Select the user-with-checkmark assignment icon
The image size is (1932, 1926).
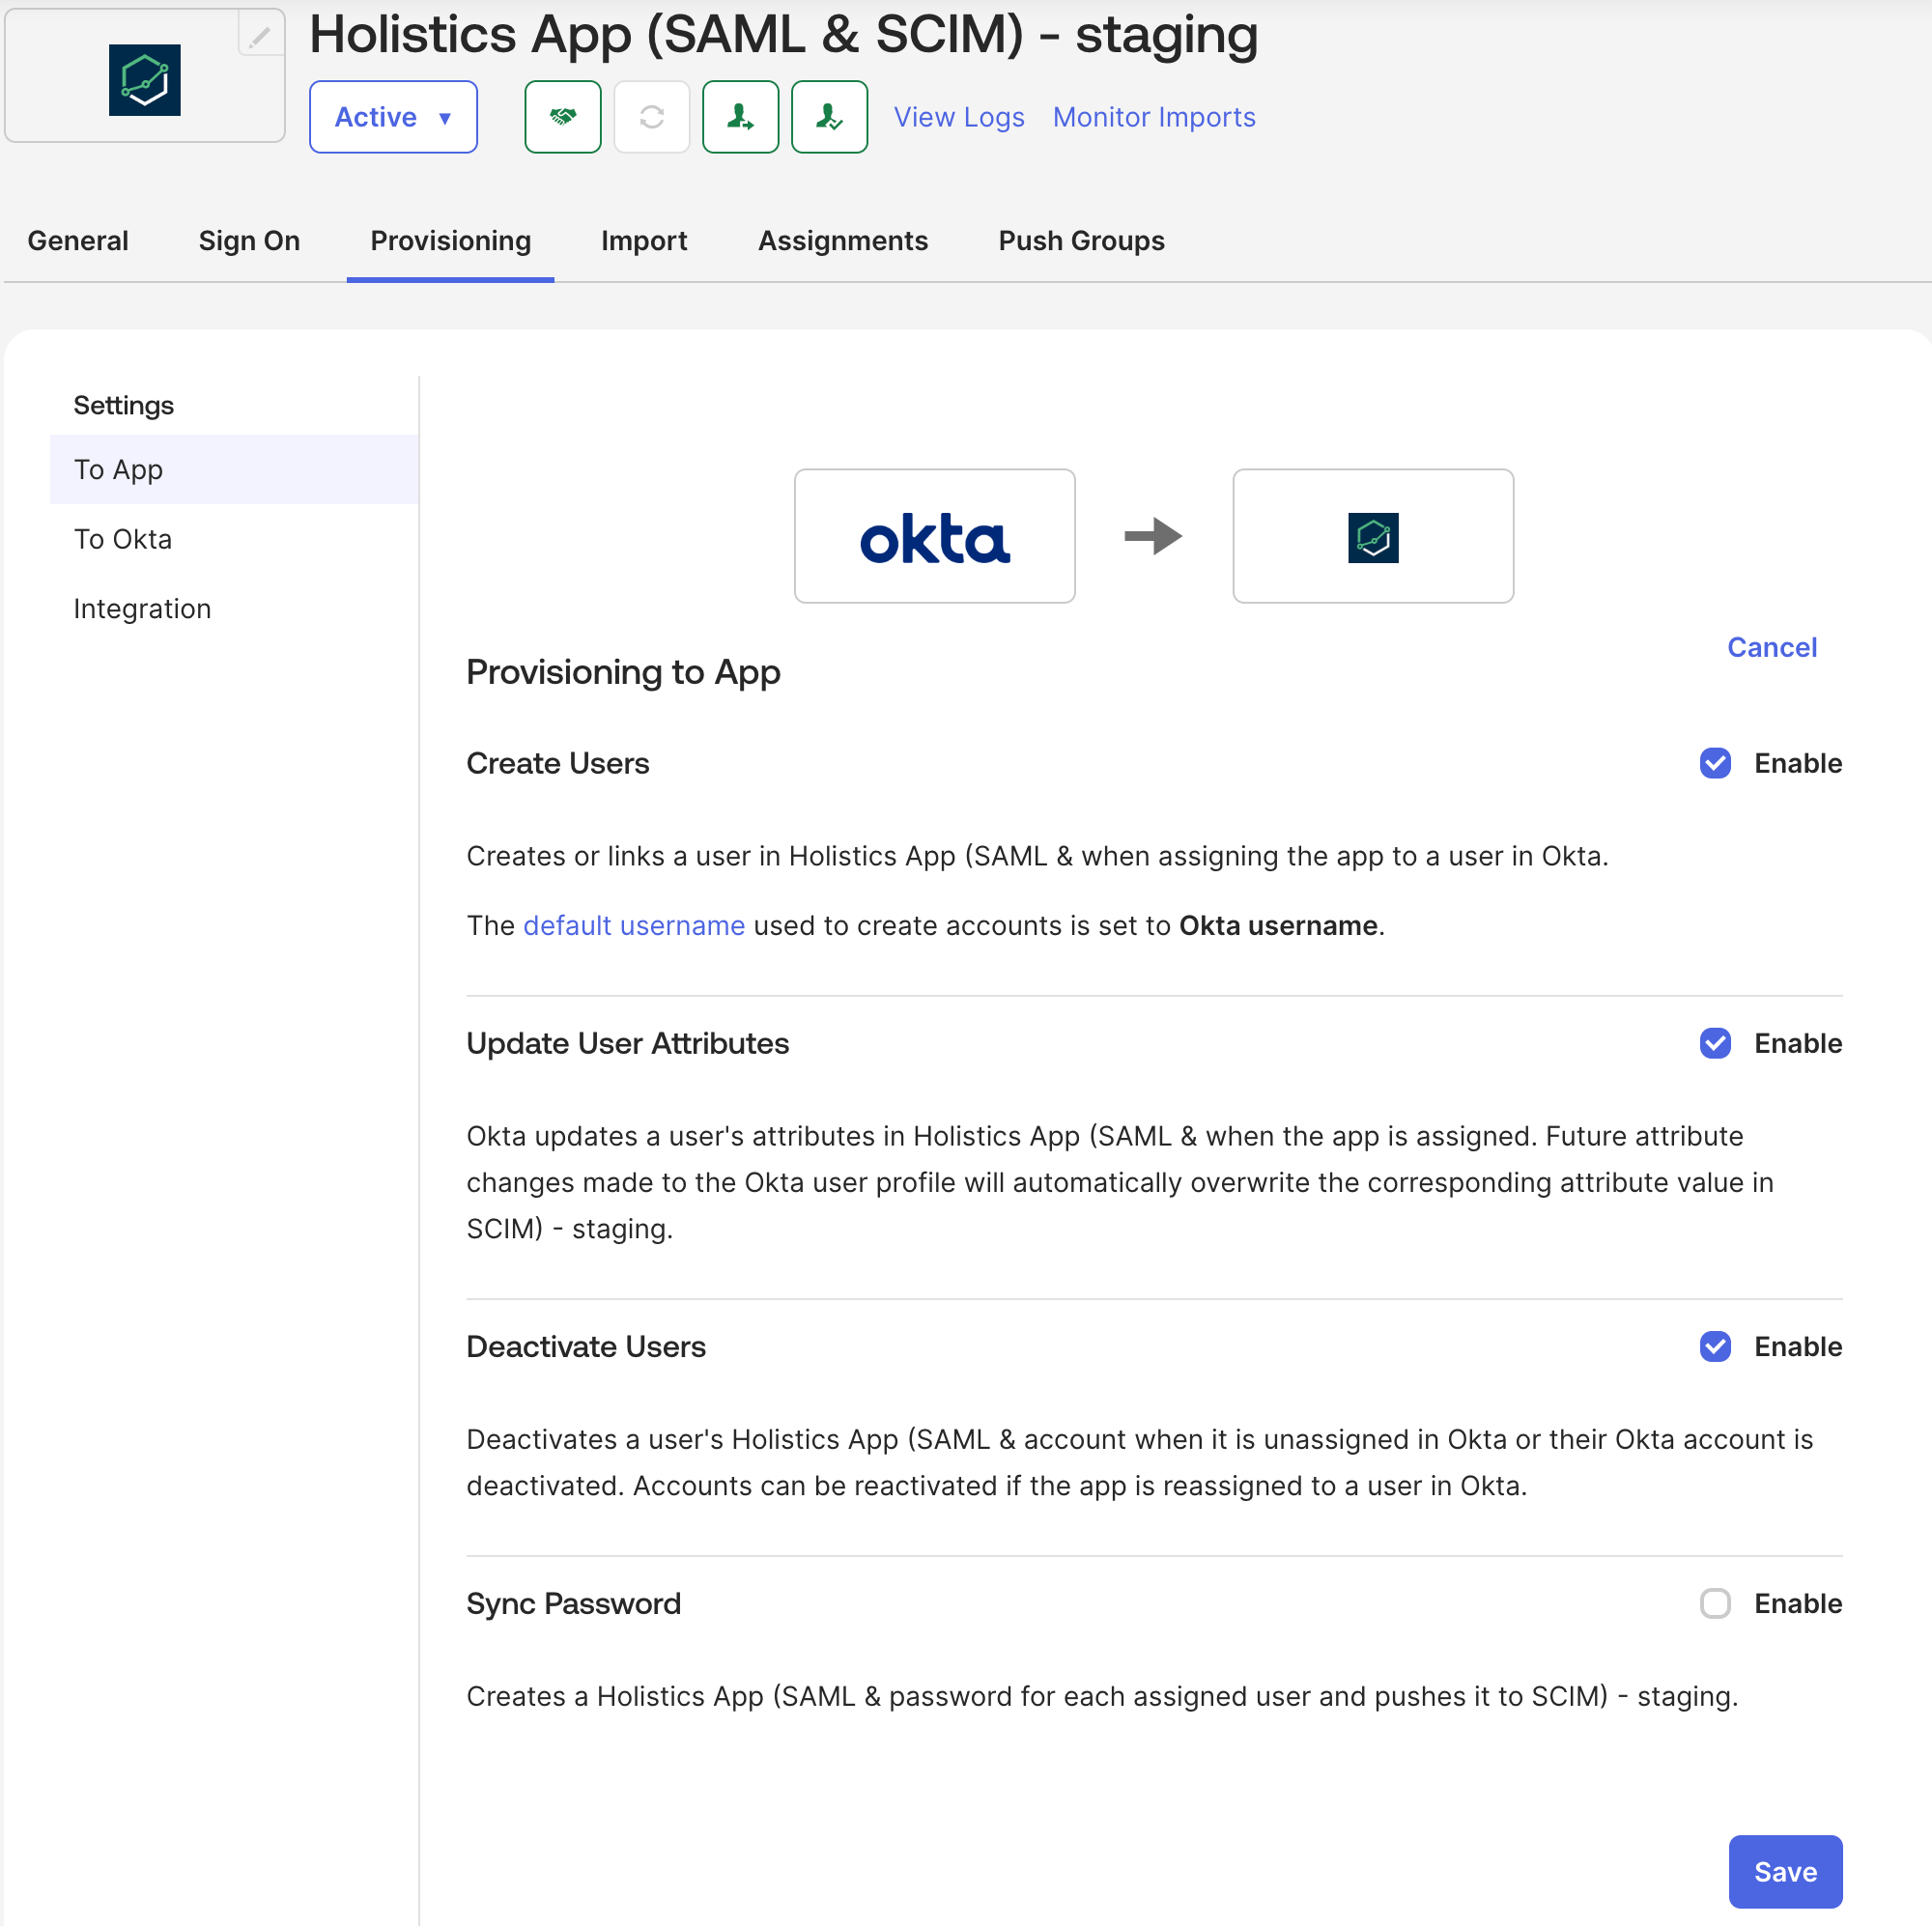coord(828,117)
